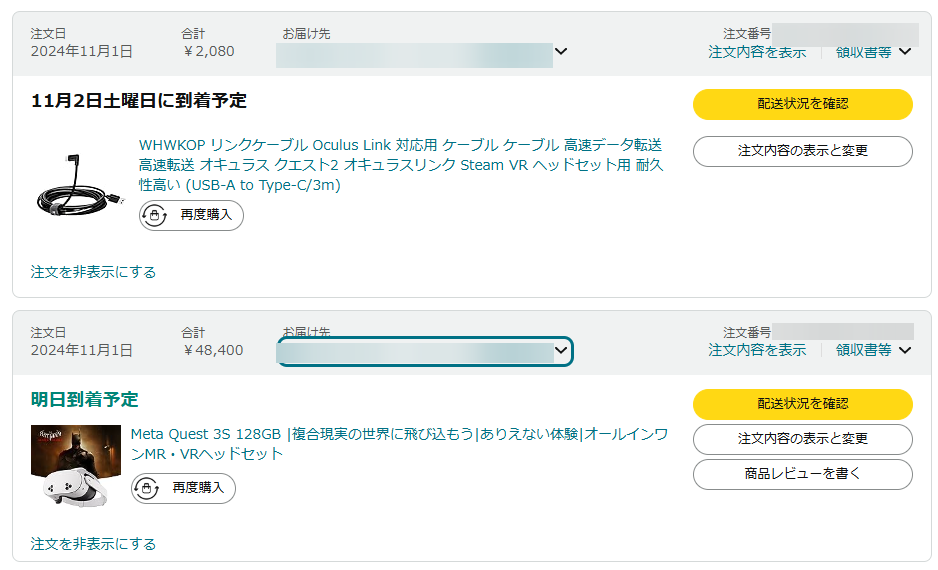Click 注文内容を表示 for the ¥2,080 order
The height and width of the screenshot is (570, 938).
pyautogui.click(x=757, y=52)
